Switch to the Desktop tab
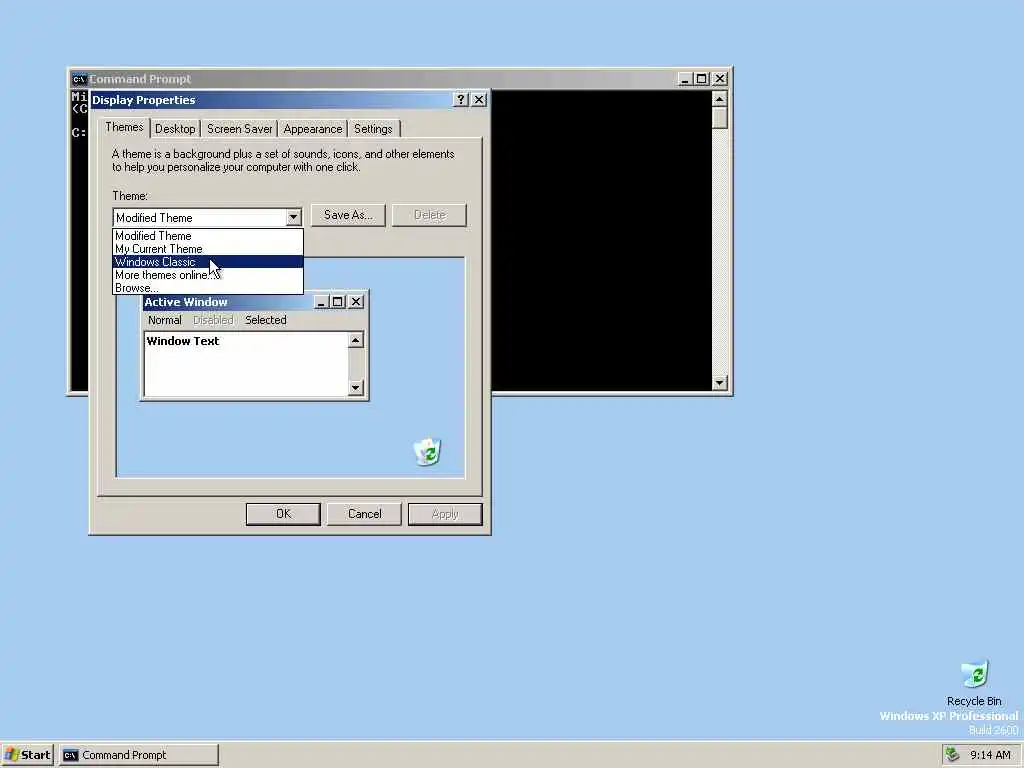 point(175,129)
